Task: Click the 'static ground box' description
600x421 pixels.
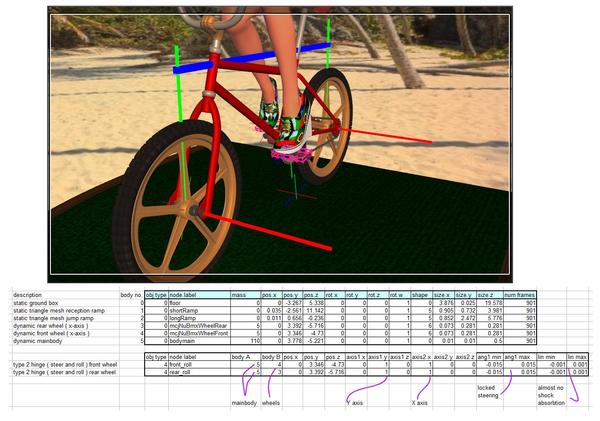Action: [x=36, y=303]
